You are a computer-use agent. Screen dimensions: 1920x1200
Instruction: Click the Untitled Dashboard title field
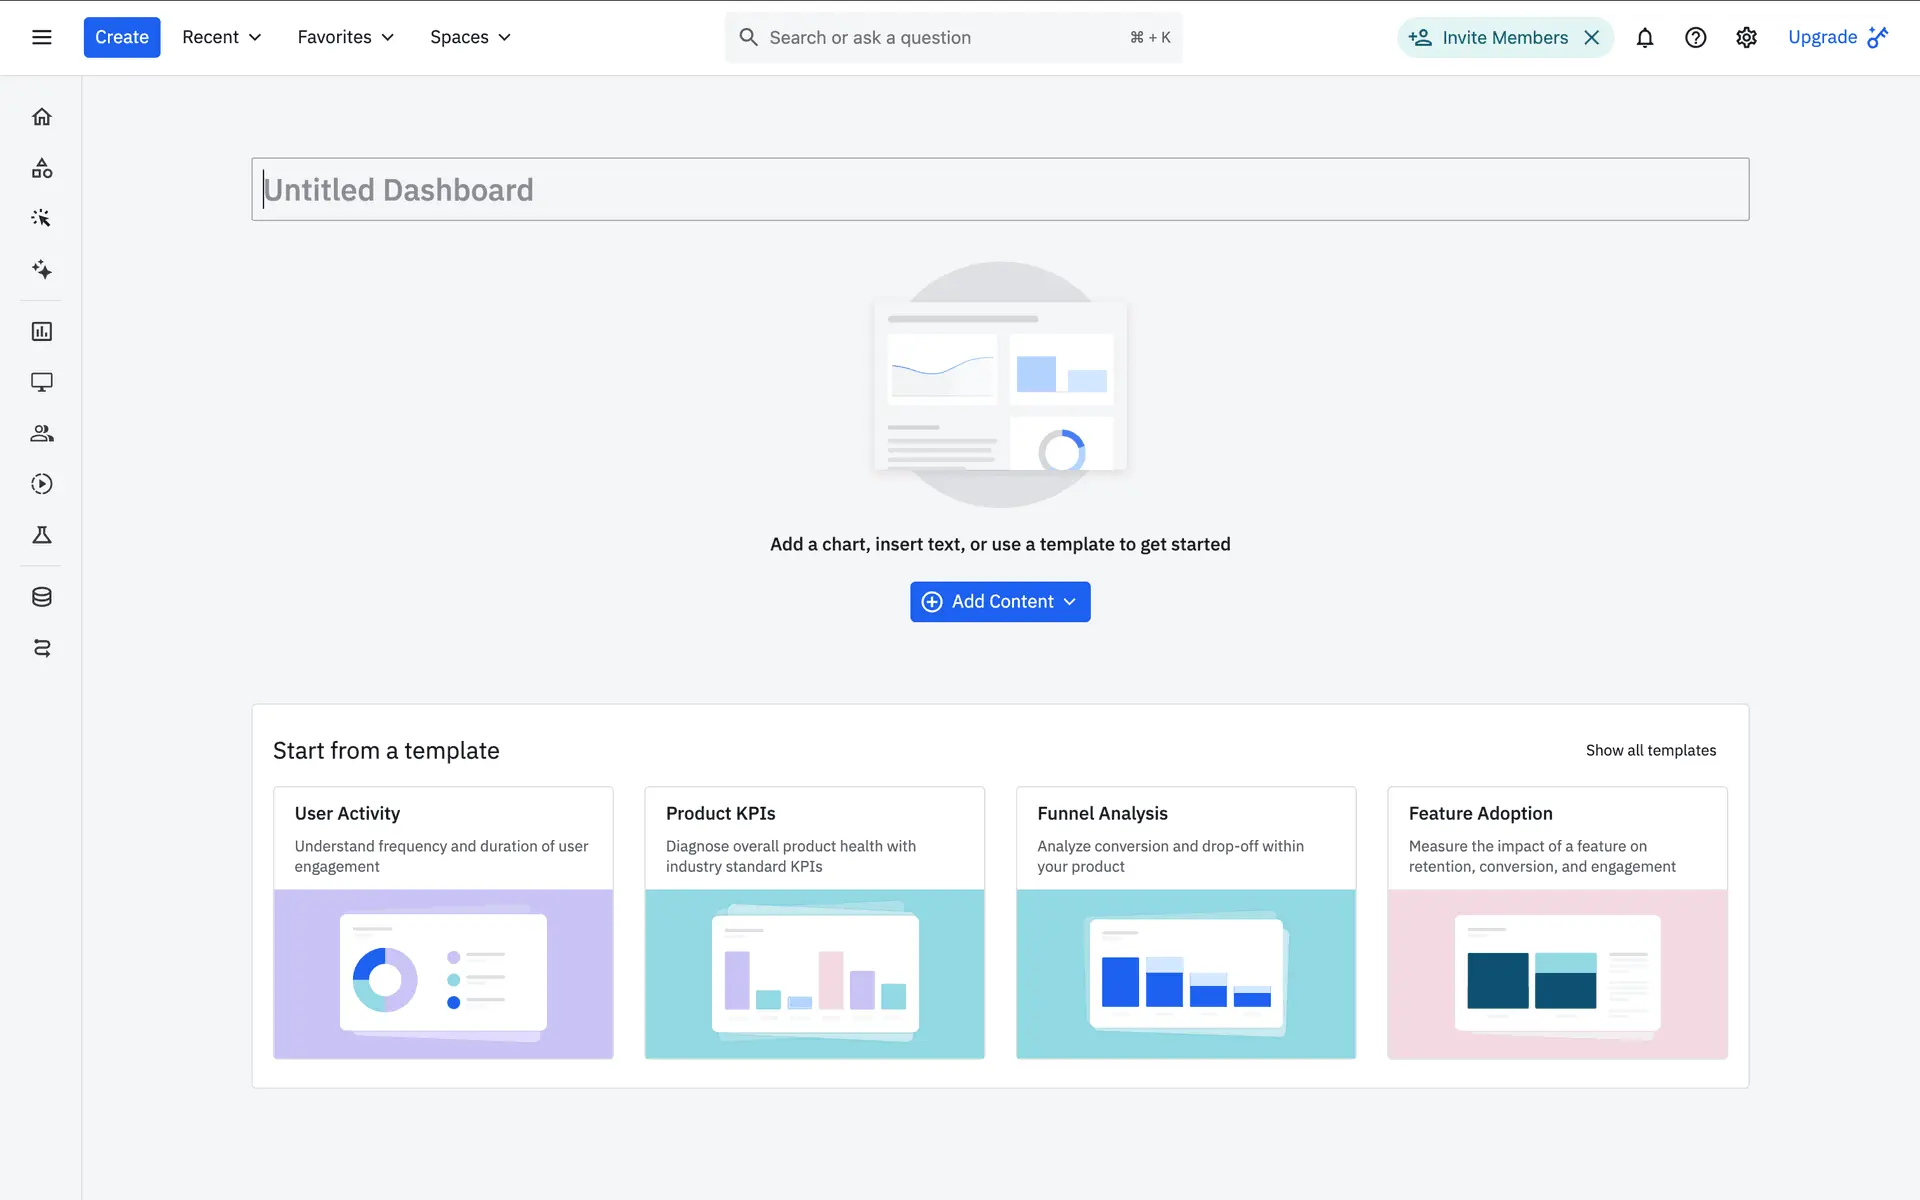click(x=1000, y=189)
